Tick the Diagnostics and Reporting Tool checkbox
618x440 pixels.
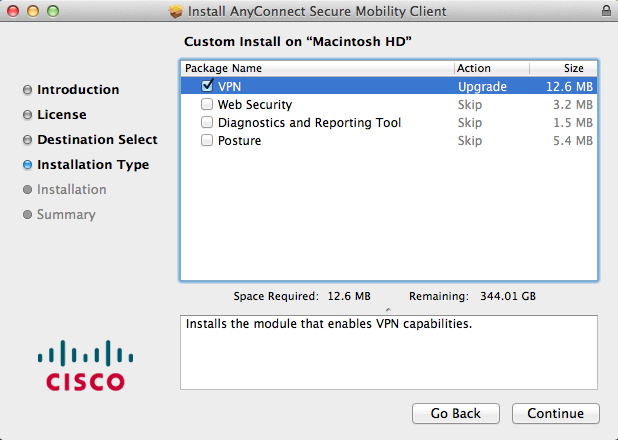[207, 122]
